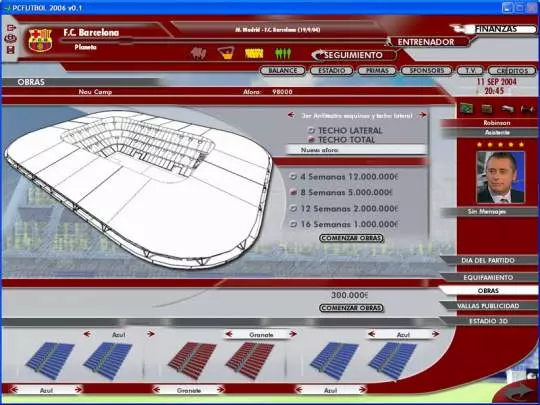The image size is (540, 405).
Task: Click the M. Madrid - F.C. Barcelona match text
Action: pyautogui.click(x=278, y=30)
